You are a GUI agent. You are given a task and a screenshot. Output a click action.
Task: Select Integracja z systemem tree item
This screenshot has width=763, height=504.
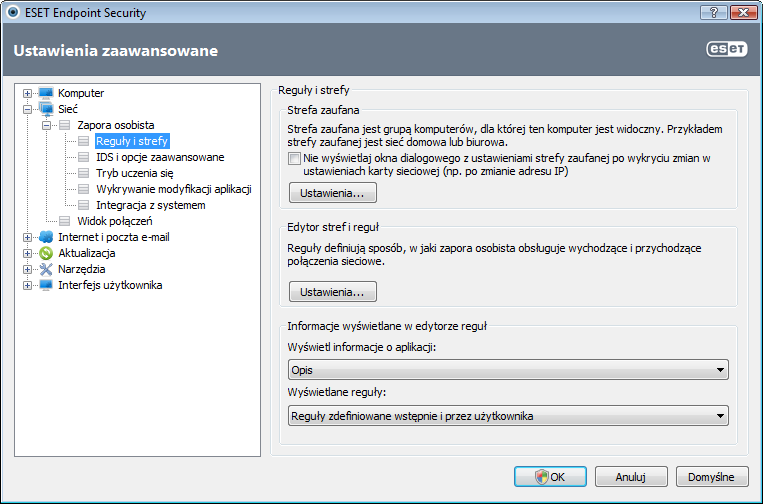click(151, 205)
